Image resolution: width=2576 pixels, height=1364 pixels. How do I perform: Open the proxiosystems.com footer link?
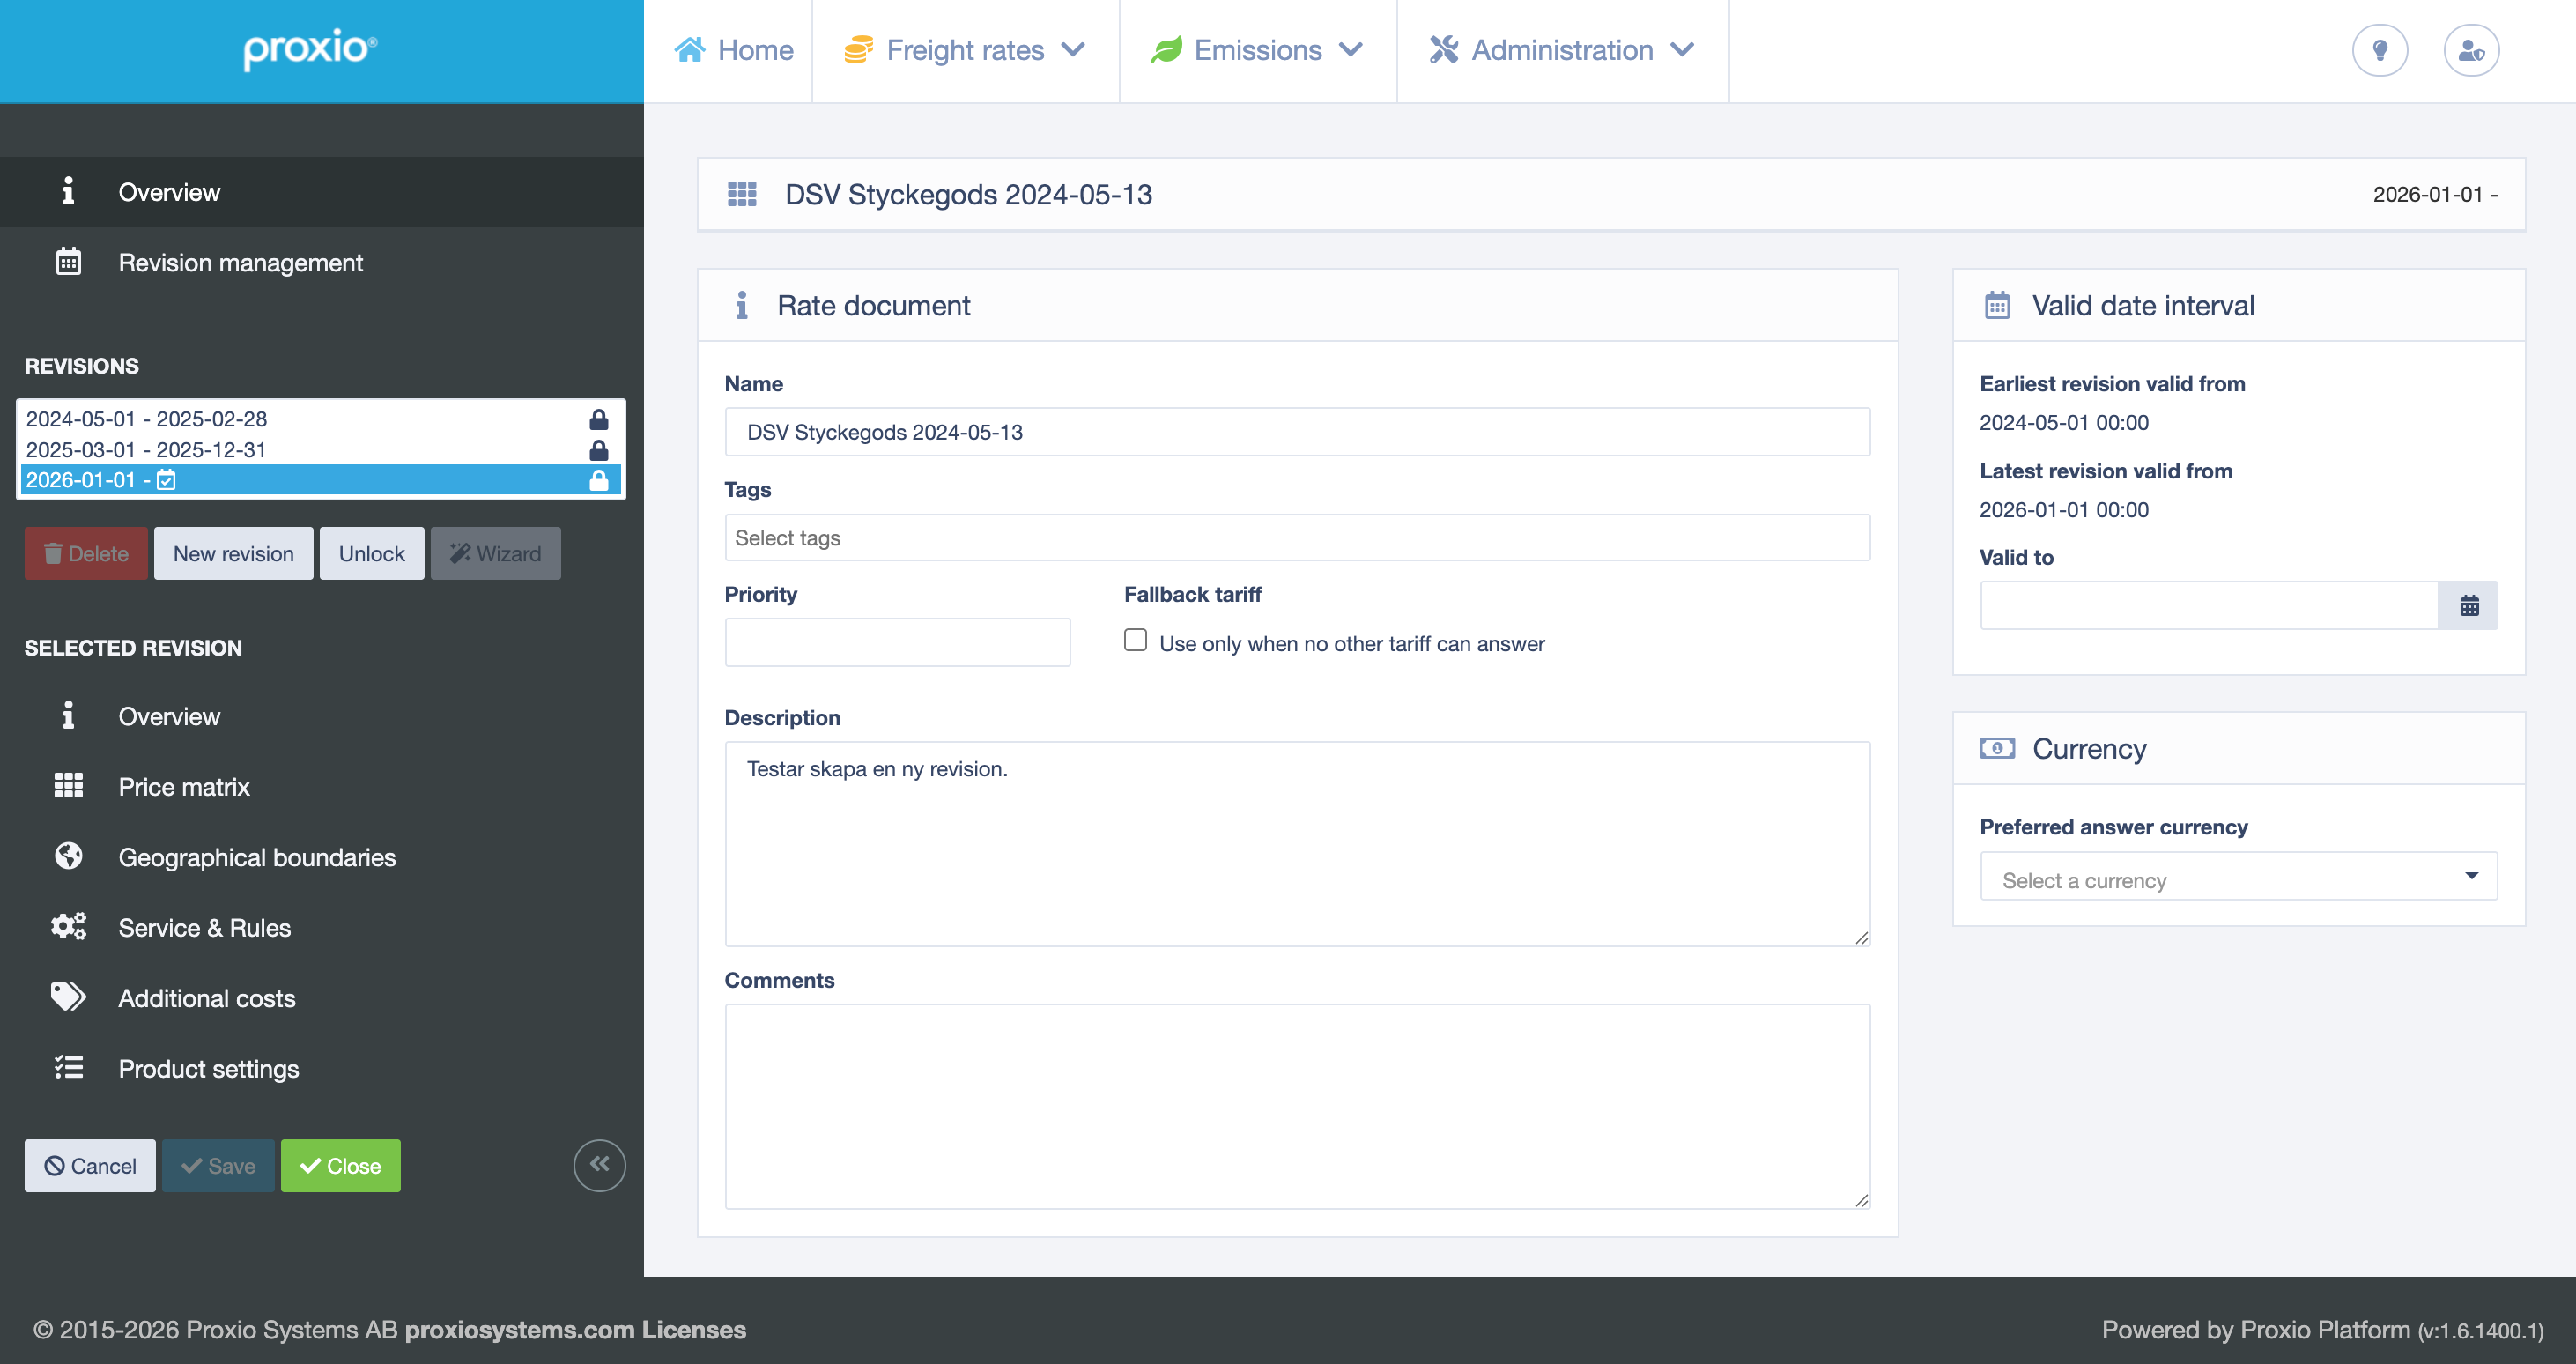pyautogui.click(x=519, y=1330)
